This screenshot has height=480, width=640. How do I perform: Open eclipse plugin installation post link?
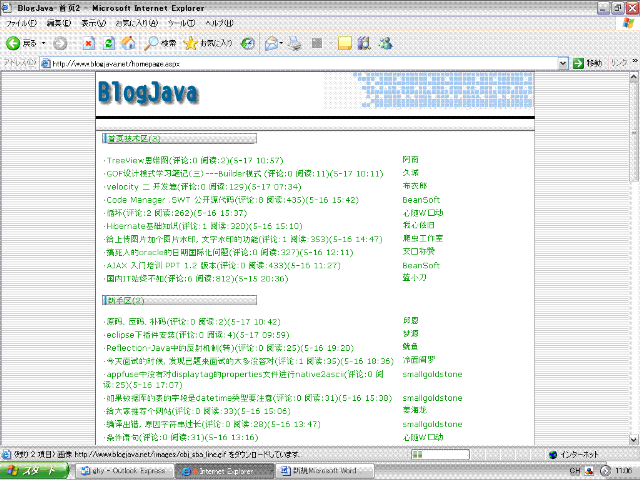(198, 335)
